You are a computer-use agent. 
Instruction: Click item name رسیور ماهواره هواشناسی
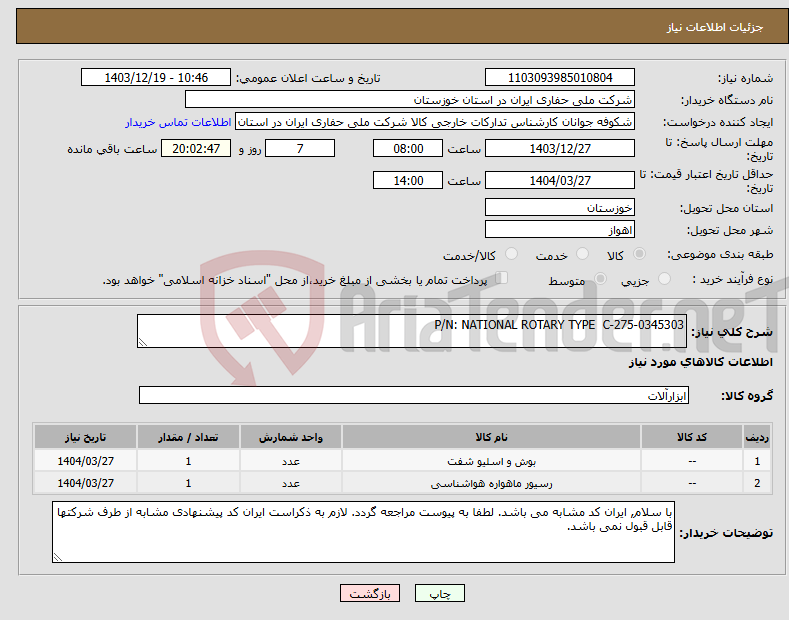[491, 483]
